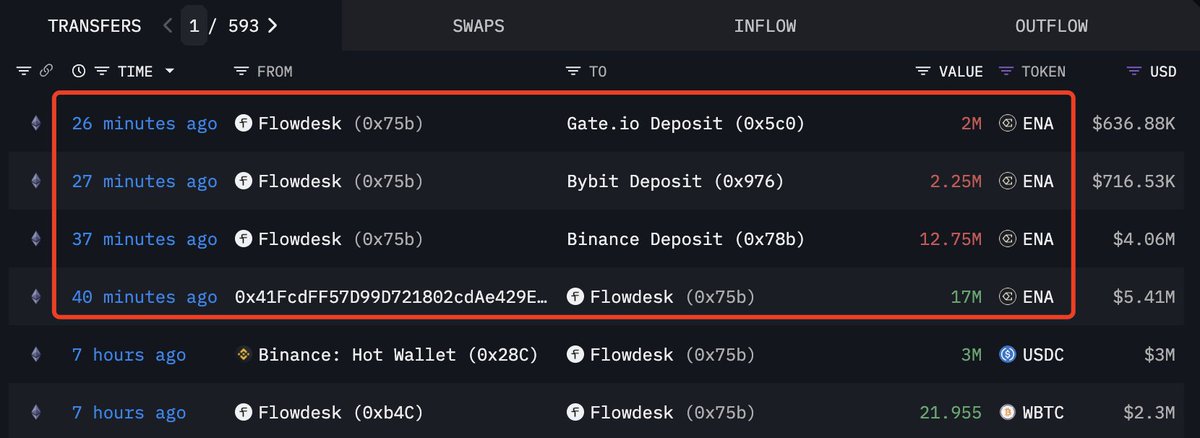Click the clock icon beside TIME
The image size is (1200, 438).
(79, 71)
